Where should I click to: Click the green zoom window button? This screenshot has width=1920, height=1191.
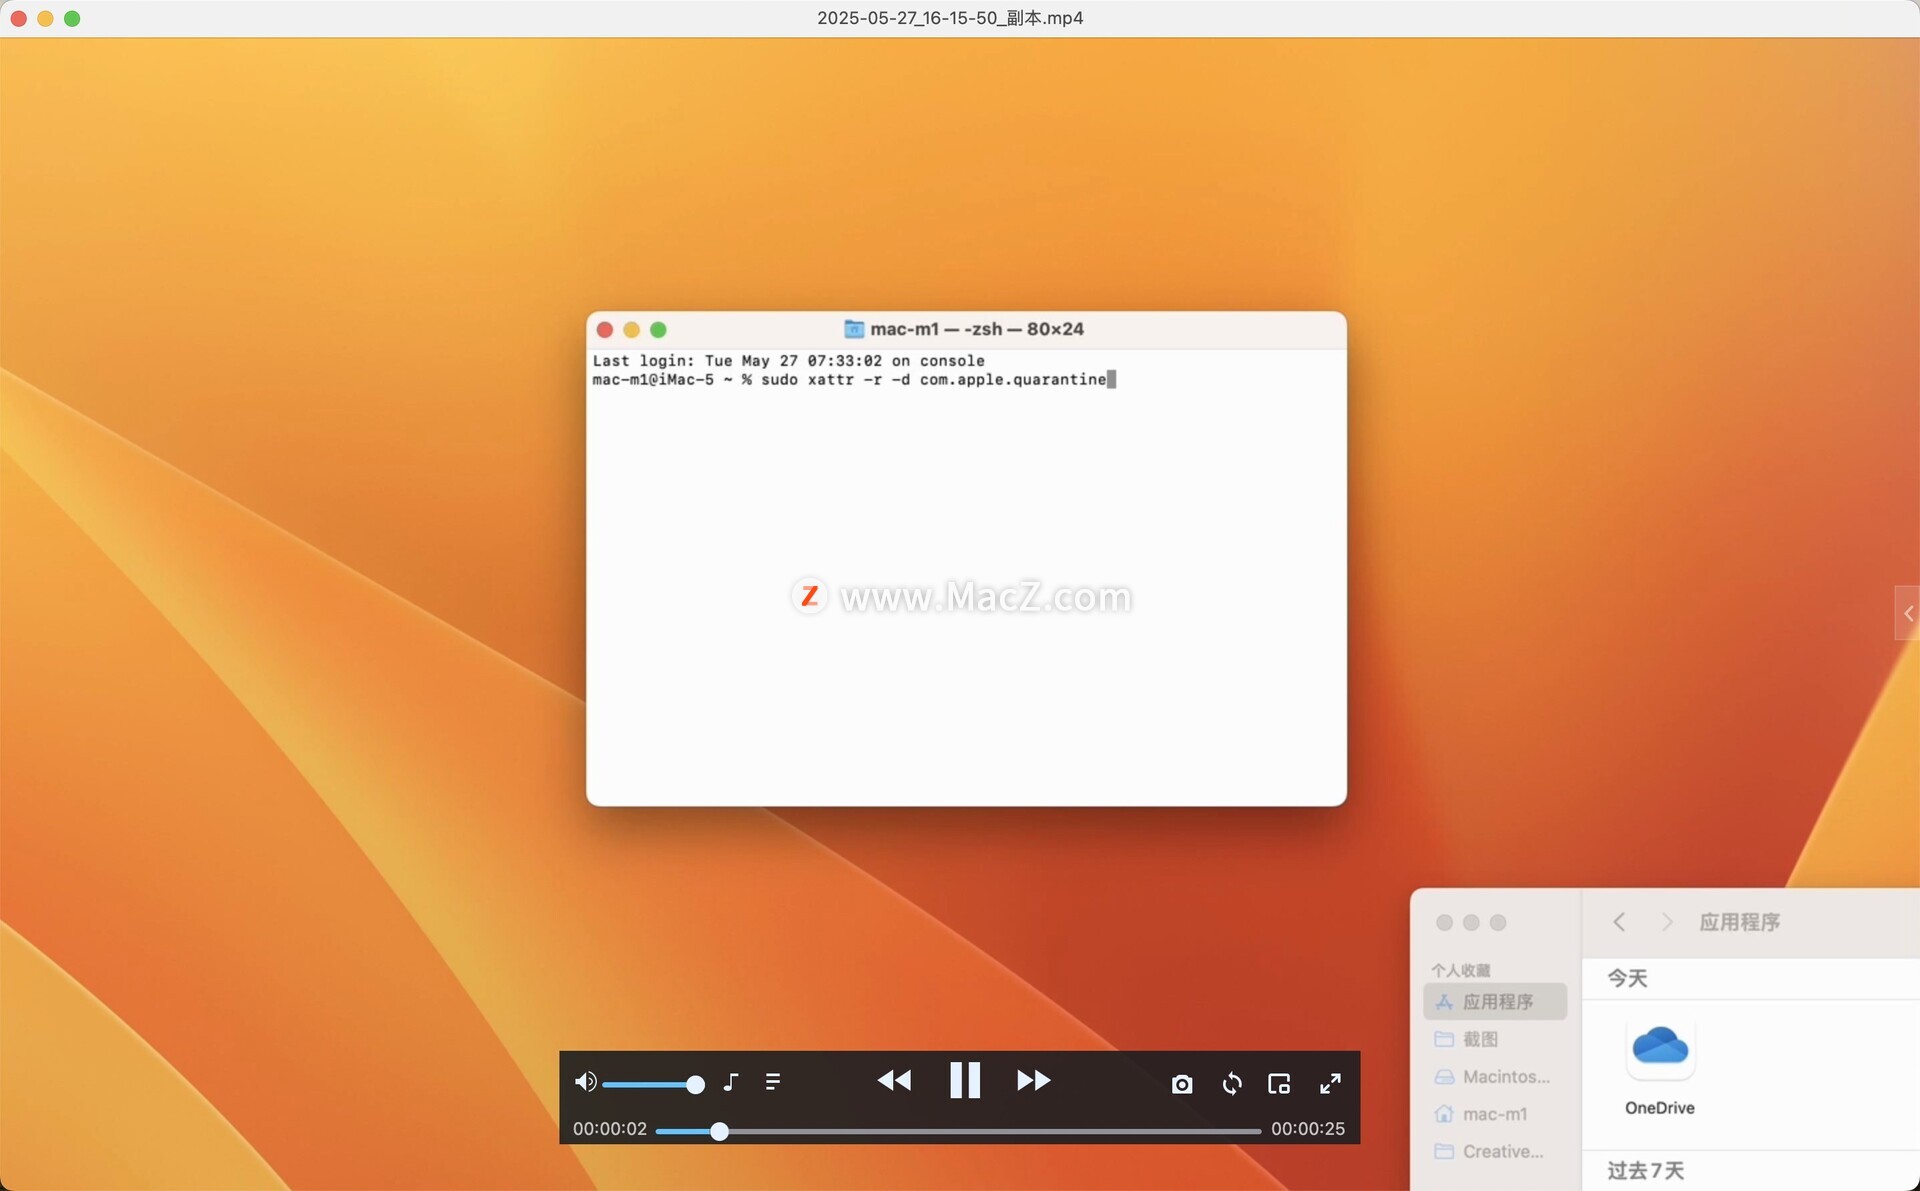tap(72, 18)
